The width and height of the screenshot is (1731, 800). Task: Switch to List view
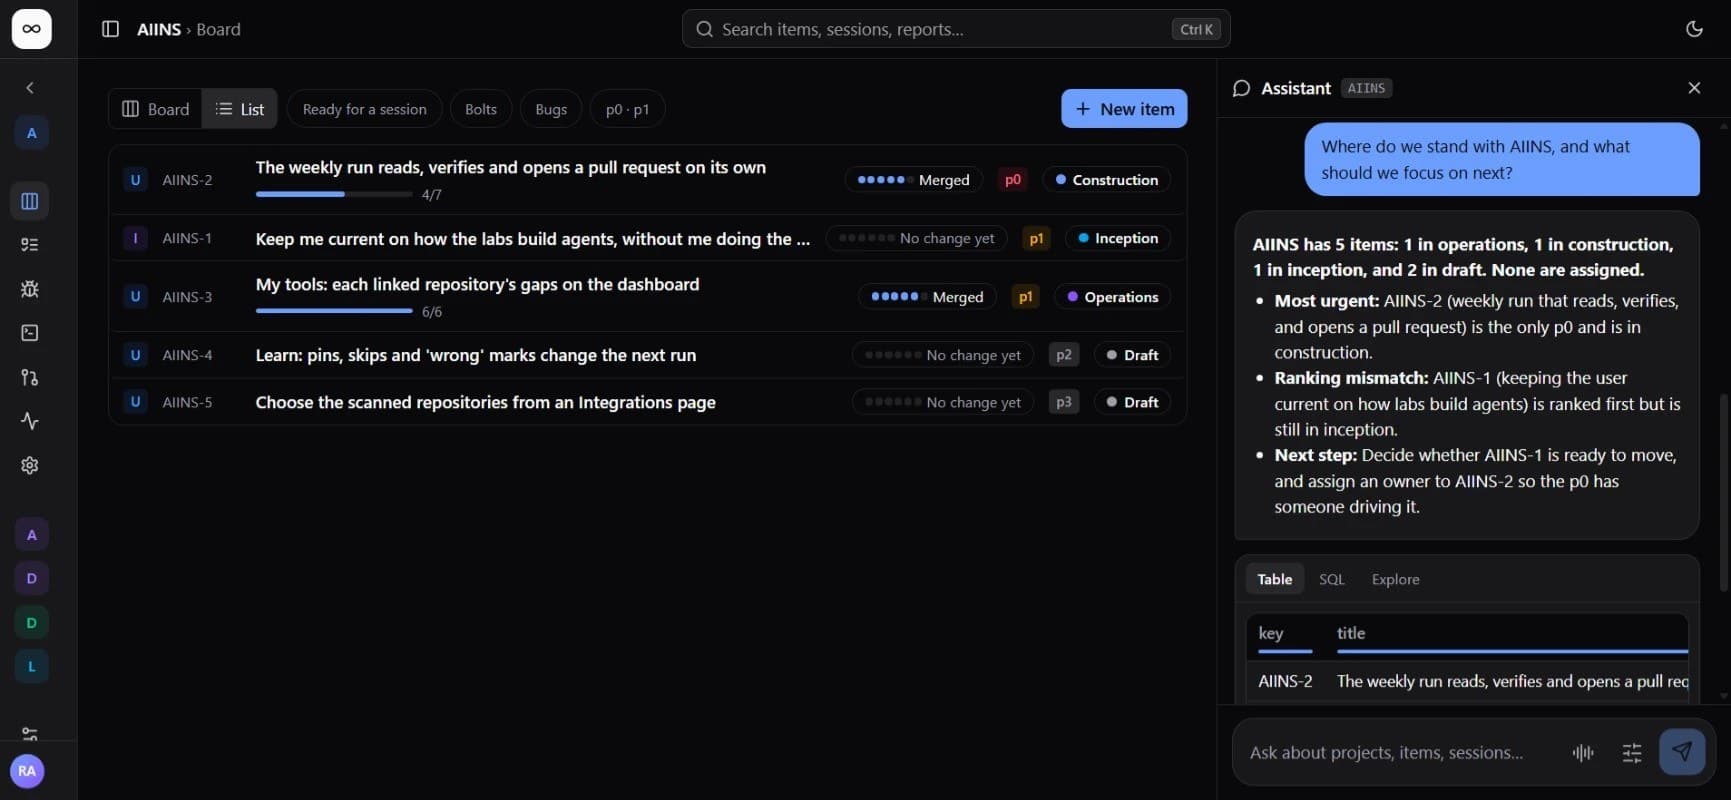coord(240,109)
